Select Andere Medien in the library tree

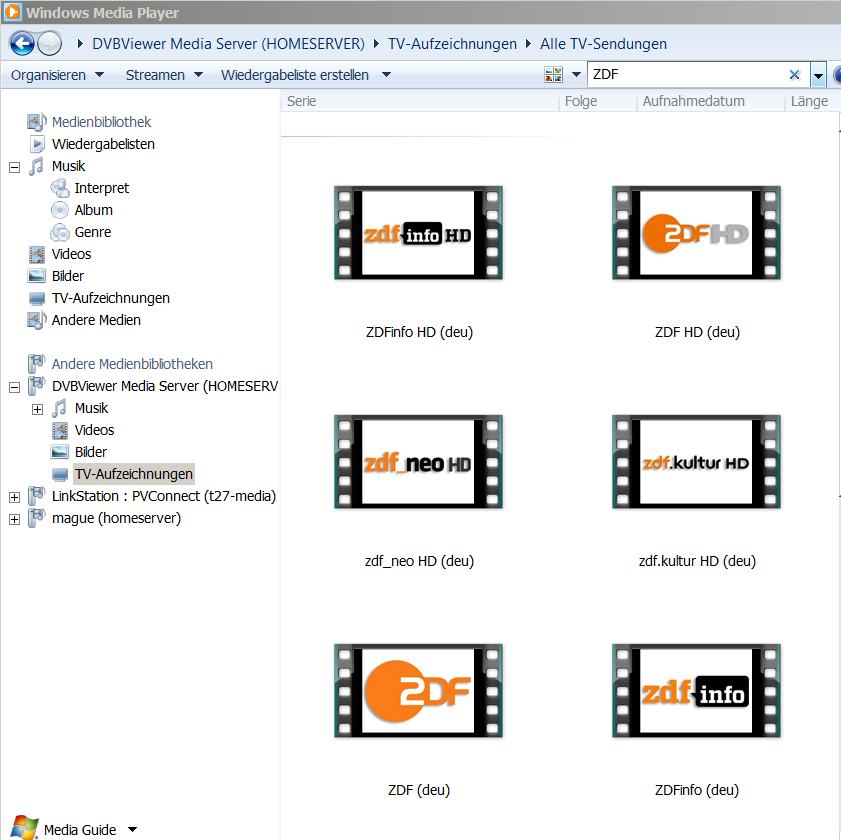(96, 320)
